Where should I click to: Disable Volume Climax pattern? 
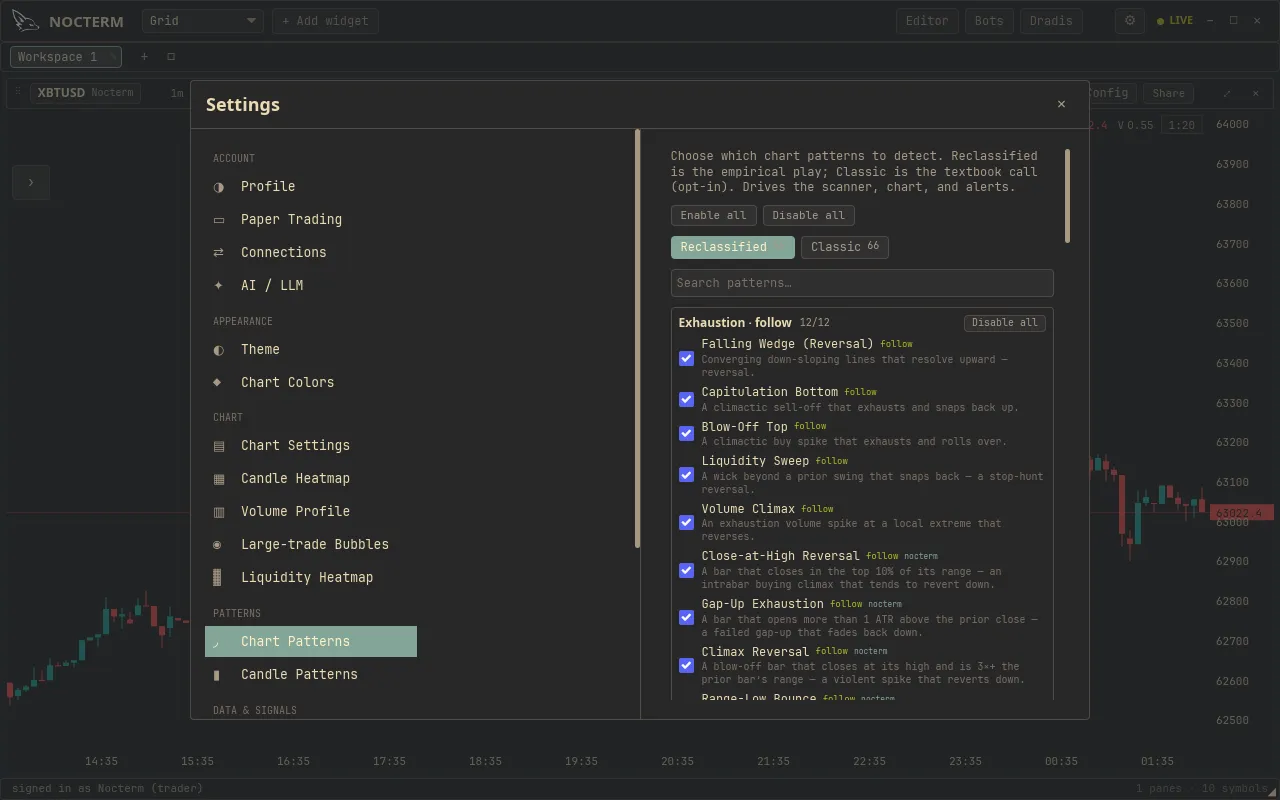coord(686,522)
